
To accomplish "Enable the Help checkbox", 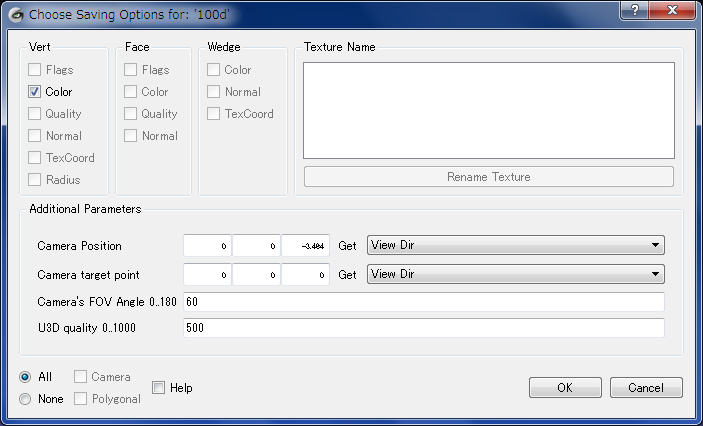I will tap(158, 387).
